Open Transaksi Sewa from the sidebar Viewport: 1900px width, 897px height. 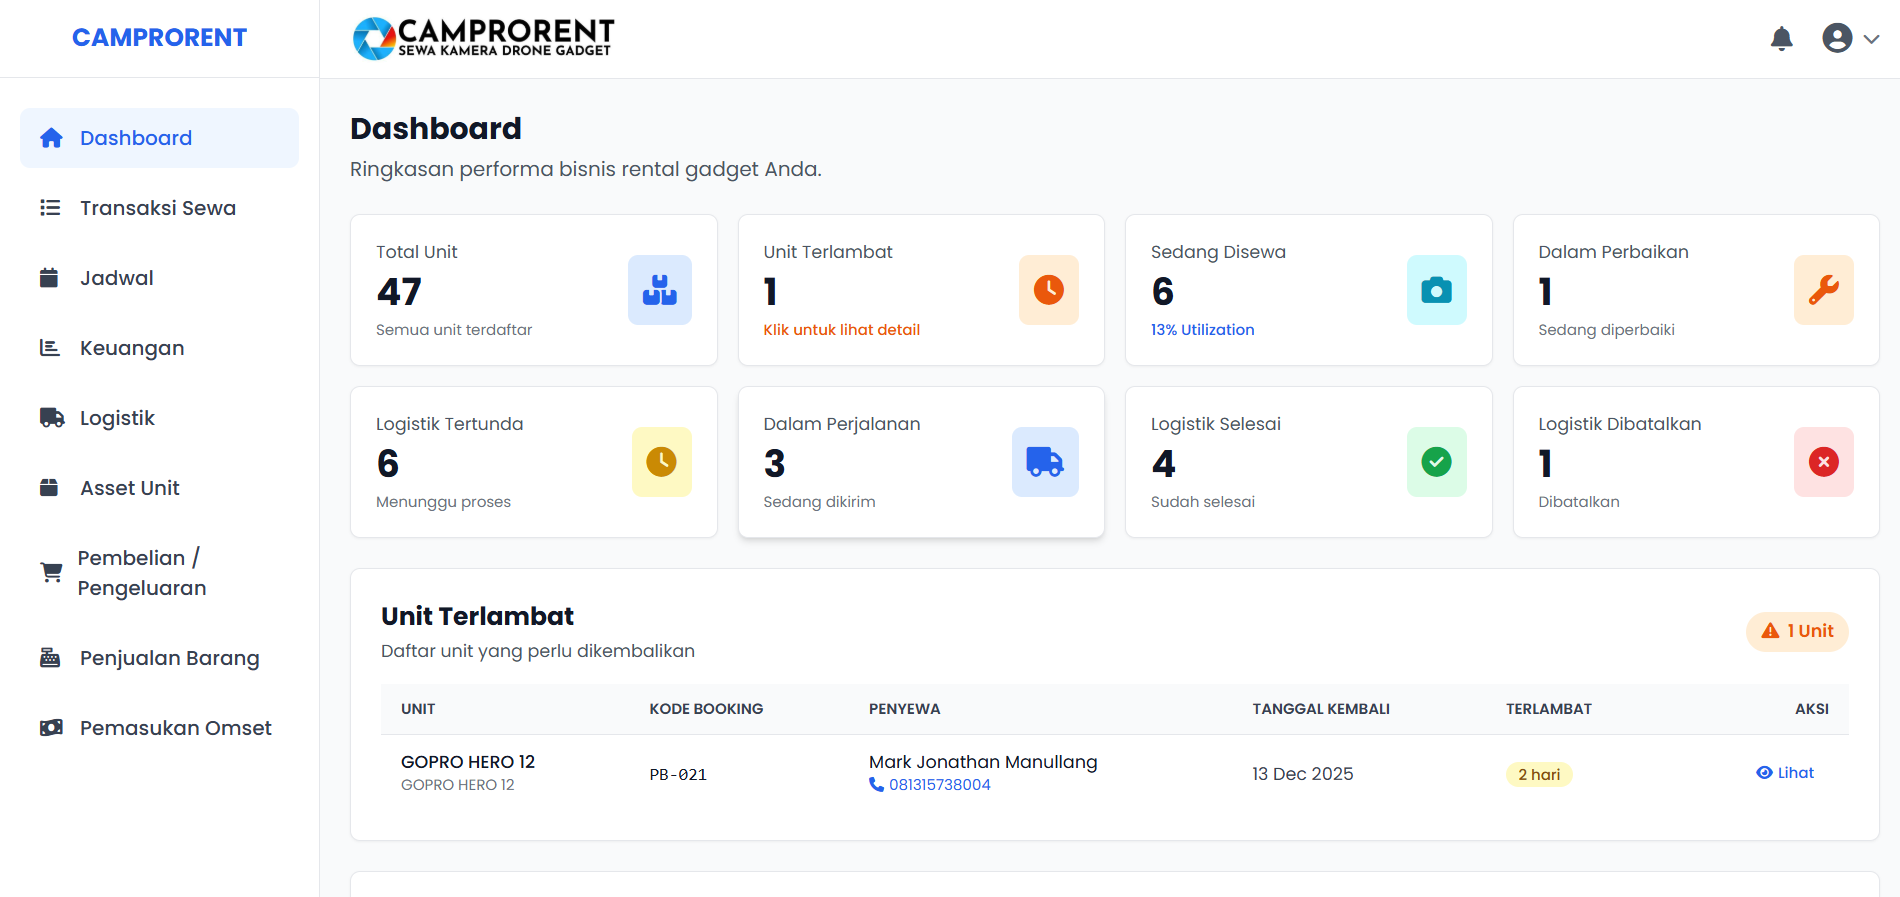158,208
